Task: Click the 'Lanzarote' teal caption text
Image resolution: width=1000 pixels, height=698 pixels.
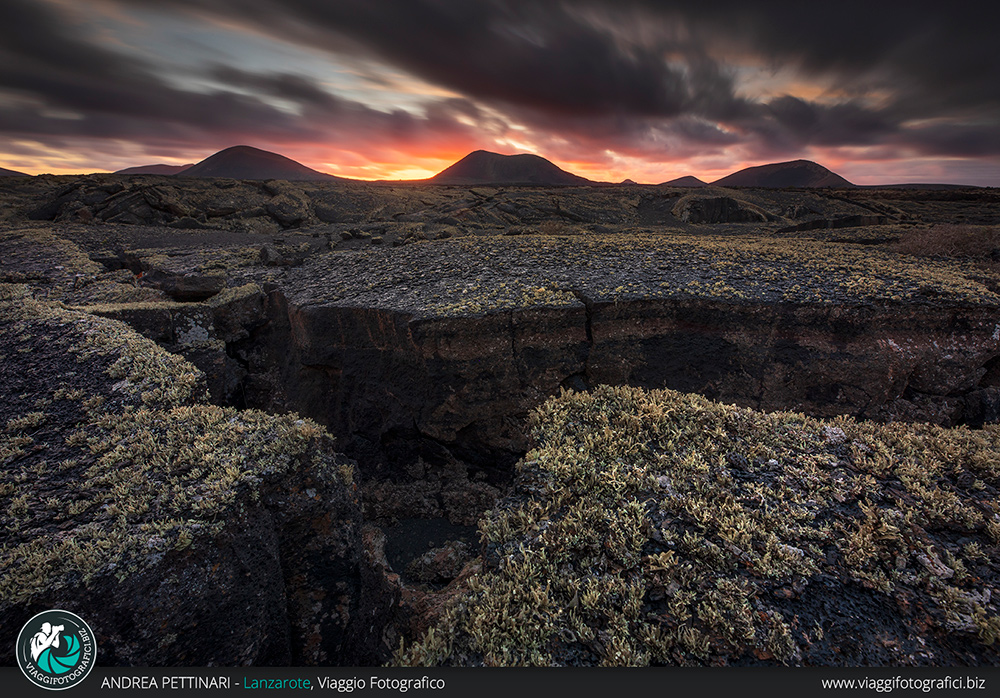Action: pyautogui.click(x=277, y=683)
